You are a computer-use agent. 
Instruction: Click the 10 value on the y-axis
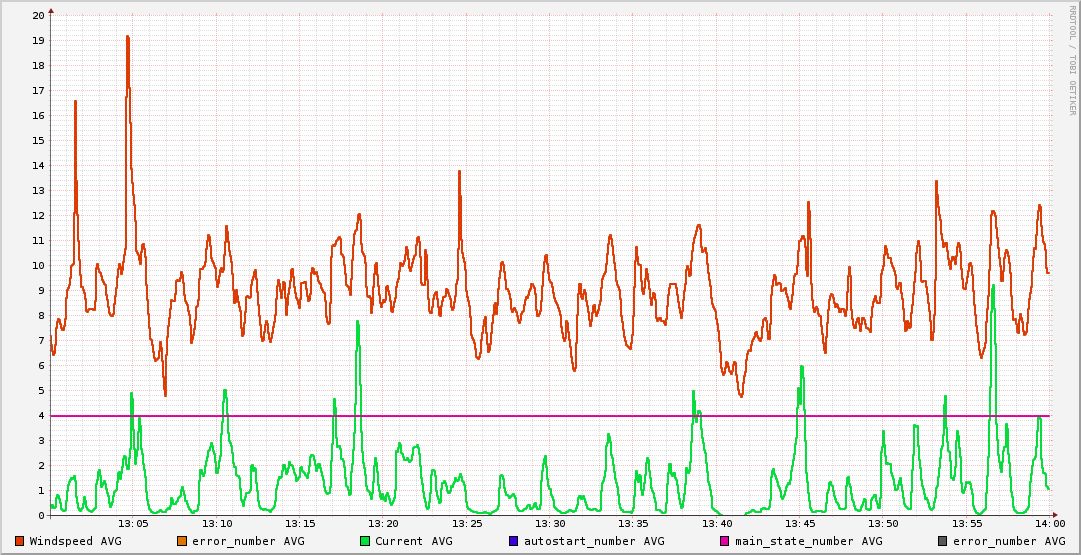tap(38, 265)
